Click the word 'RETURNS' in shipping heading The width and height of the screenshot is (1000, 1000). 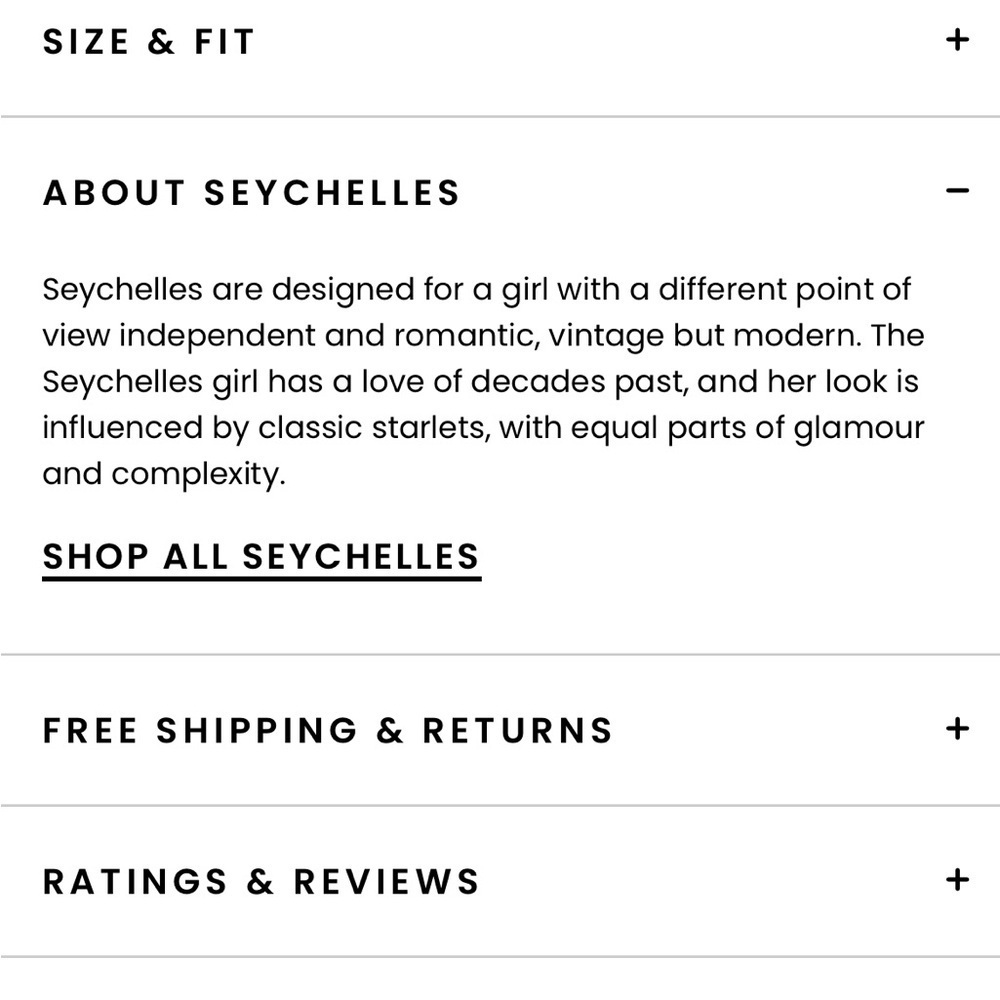pyautogui.click(x=517, y=731)
